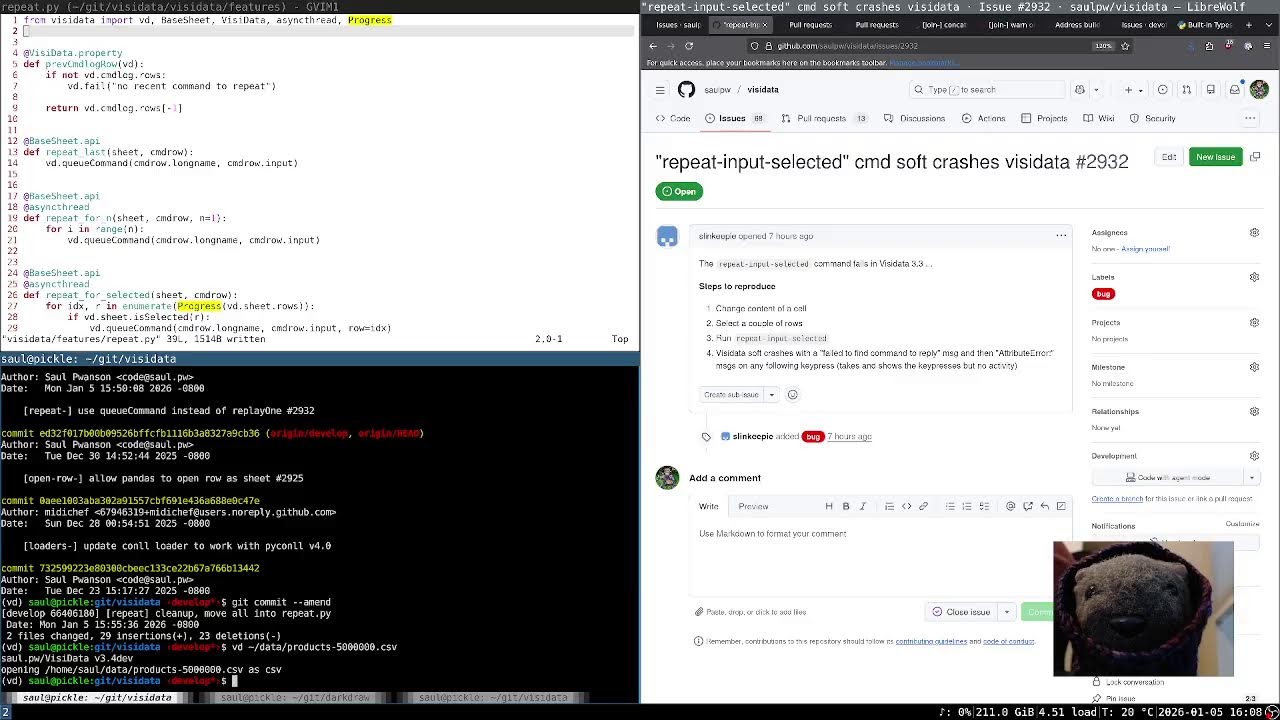Bookmark this page with the star icon
This screenshot has width=1280, height=720.
click(x=1125, y=46)
